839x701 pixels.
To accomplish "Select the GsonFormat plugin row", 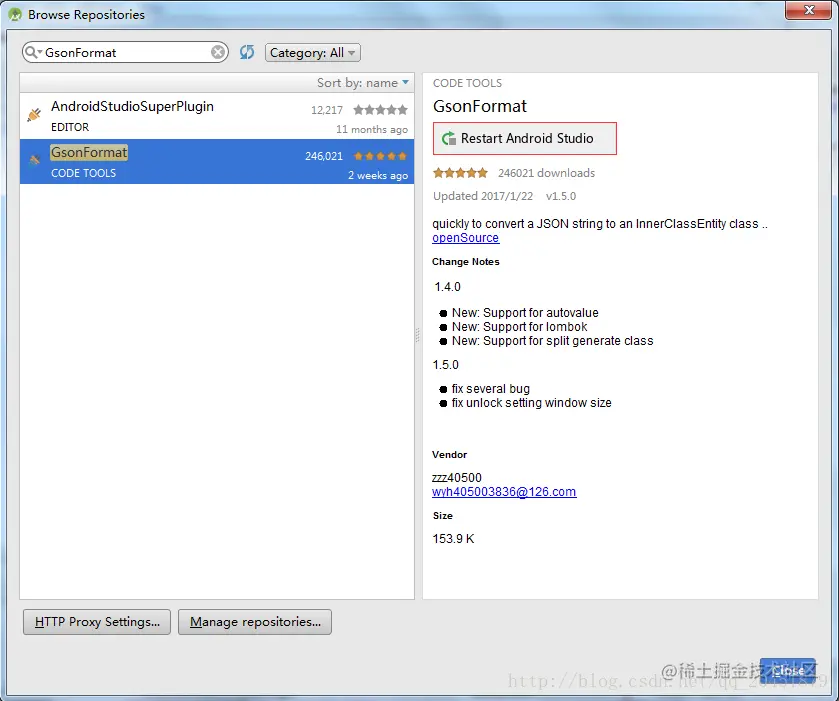I will click(x=217, y=162).
